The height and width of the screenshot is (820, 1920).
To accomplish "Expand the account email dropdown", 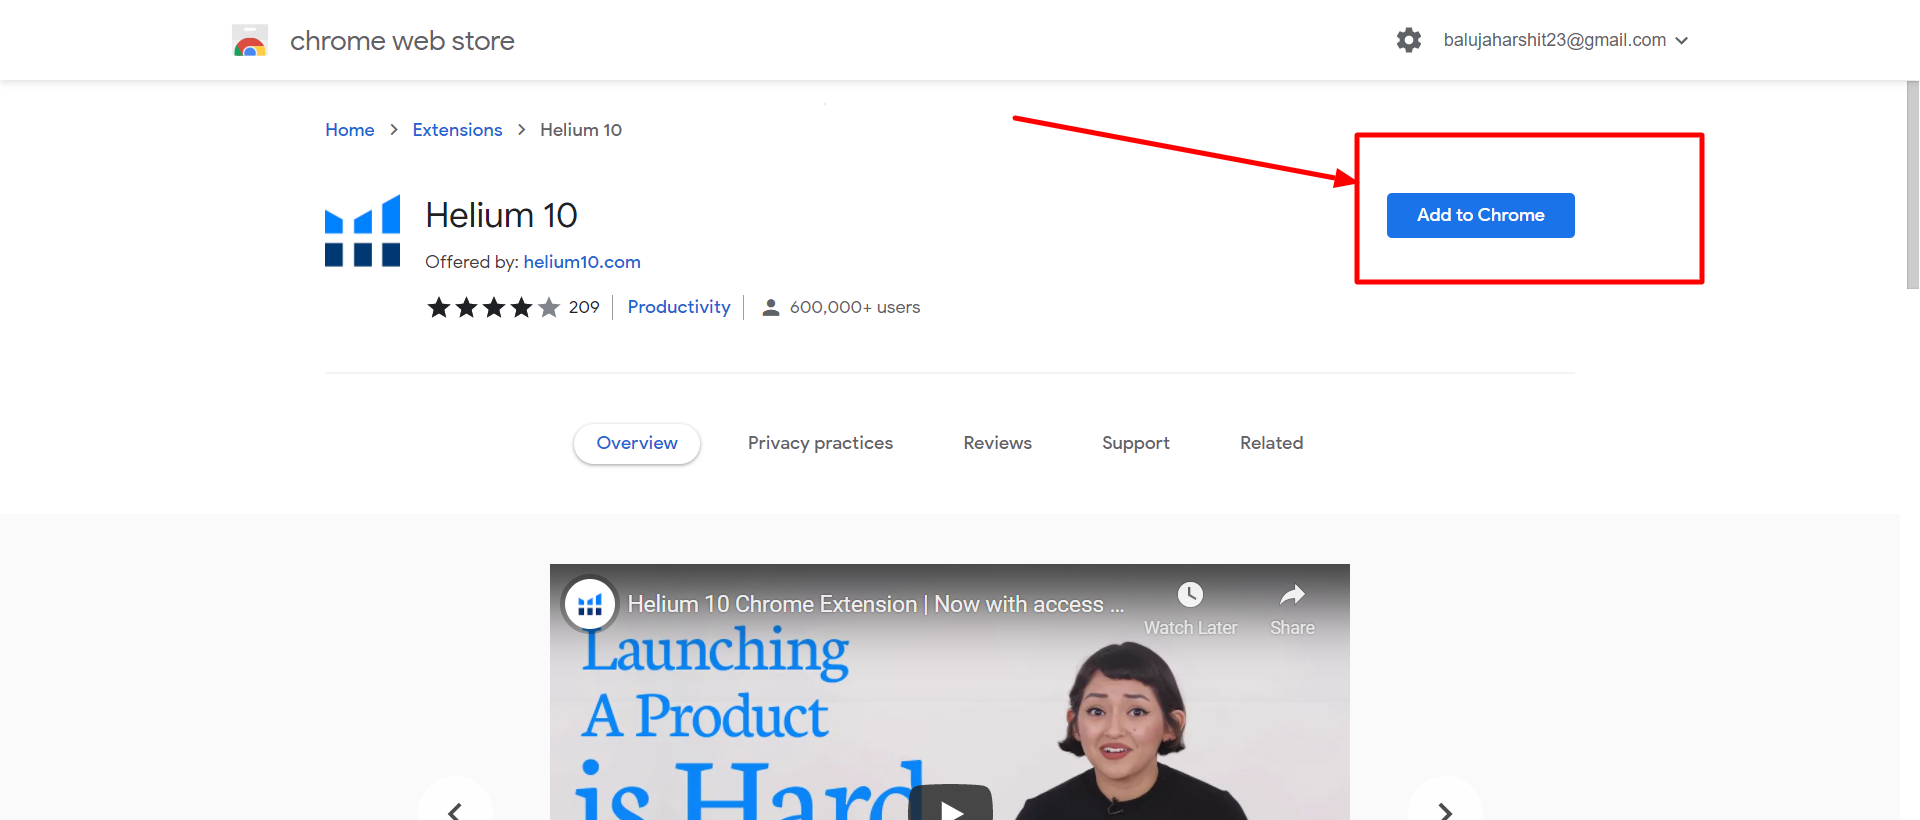I will coord(1566,40).
